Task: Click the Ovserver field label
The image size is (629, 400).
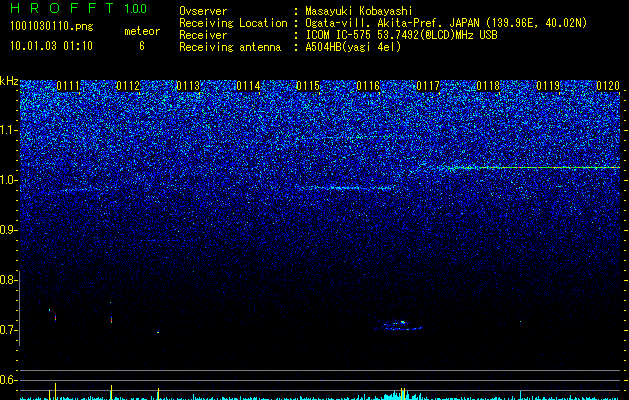Action: pos(203,11)
